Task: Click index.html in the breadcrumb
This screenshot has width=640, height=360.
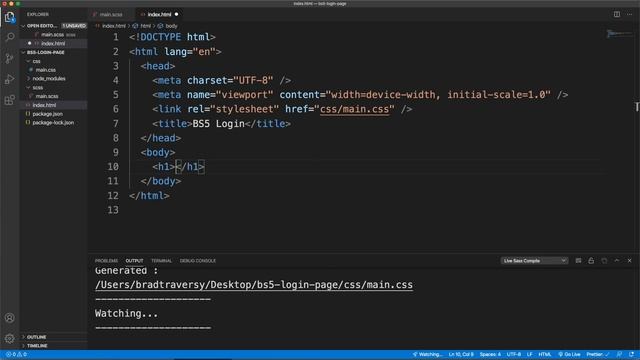Action: pyautogui.click(x=114, y=26)
